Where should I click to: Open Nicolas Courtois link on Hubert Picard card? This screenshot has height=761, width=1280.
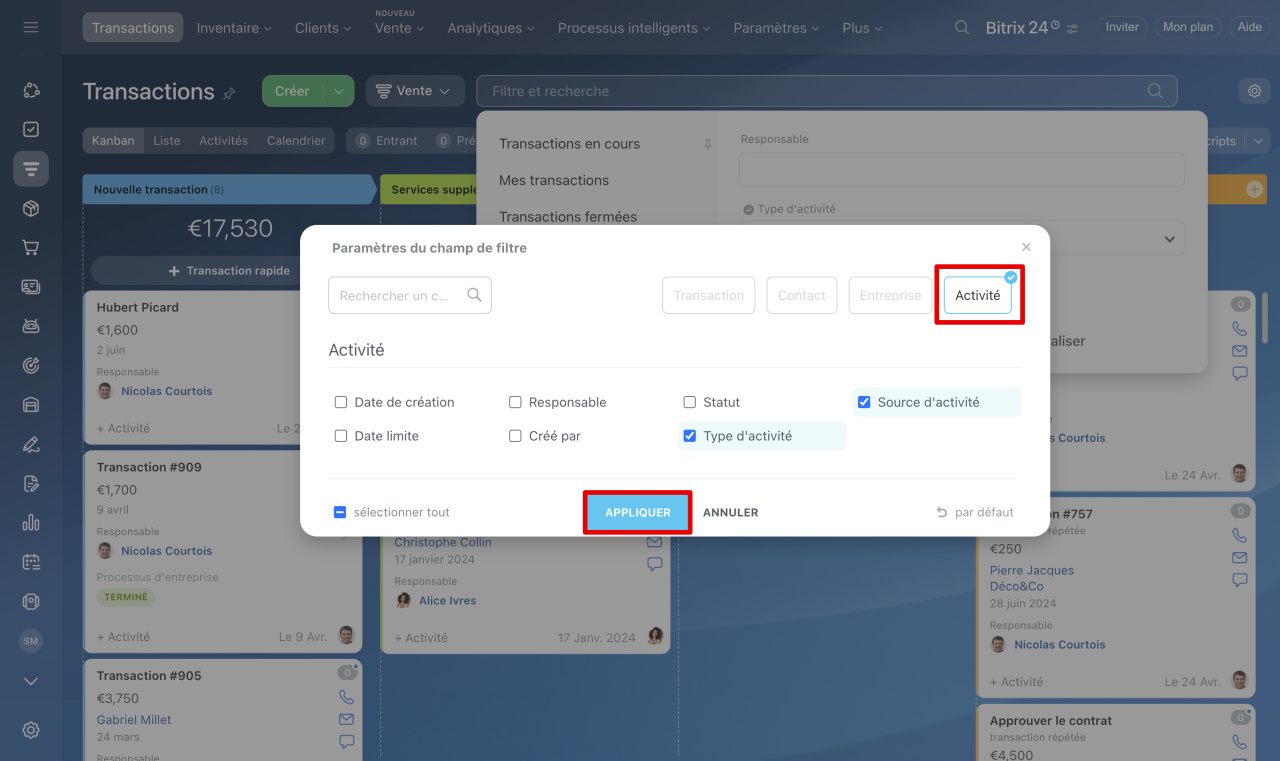167,391
